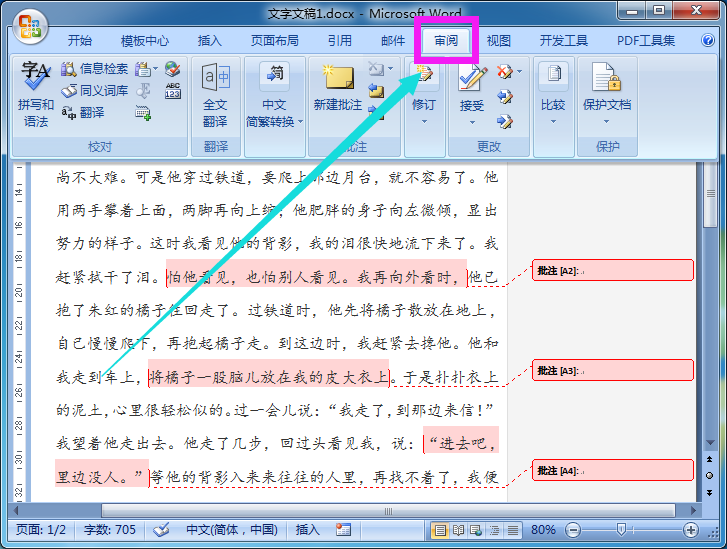Open Thesaurus (同义词库)
Viewport: 727px width, 549px height.
click(95, 90)
